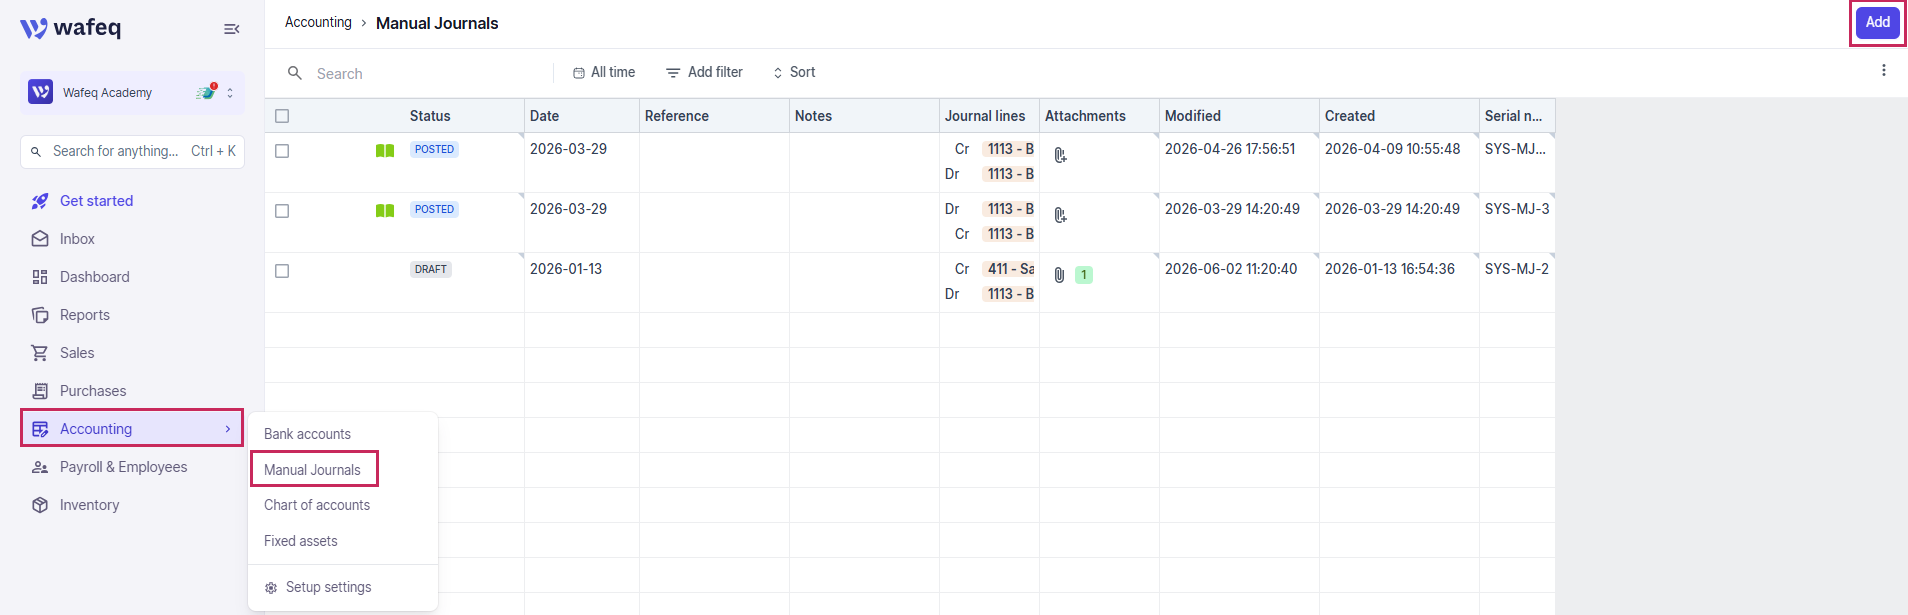
Task: Open Setup settings
Action: click(x=328, y=587)
